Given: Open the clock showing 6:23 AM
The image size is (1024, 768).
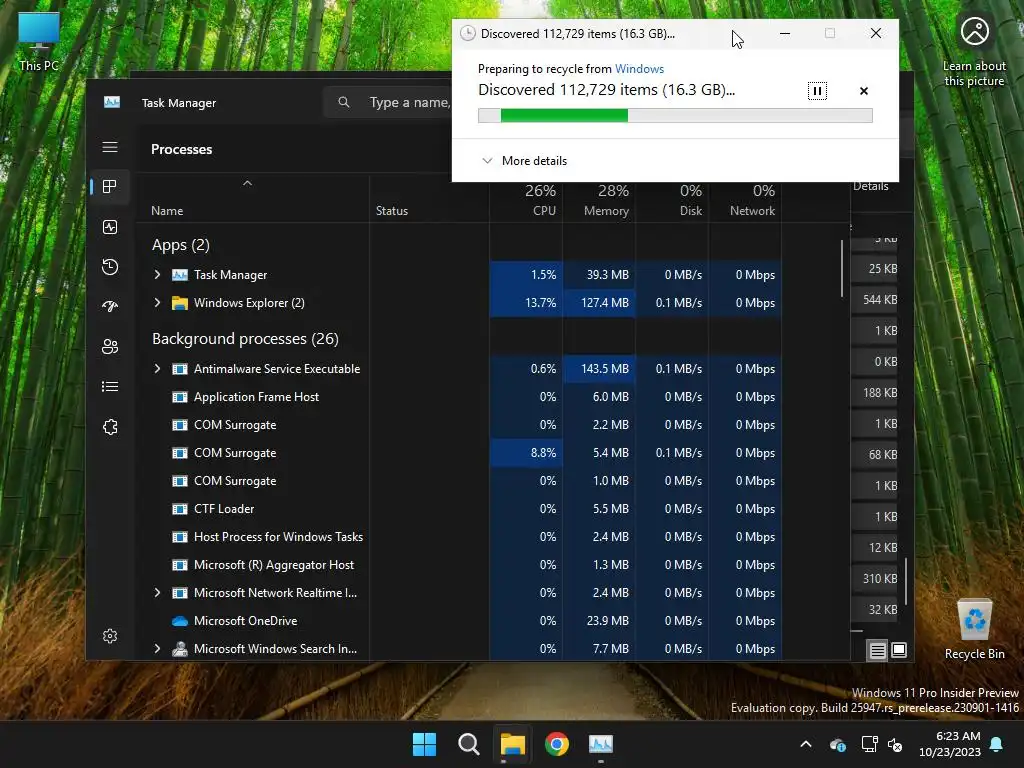Looking at the screenshot, I should (950, 744).
